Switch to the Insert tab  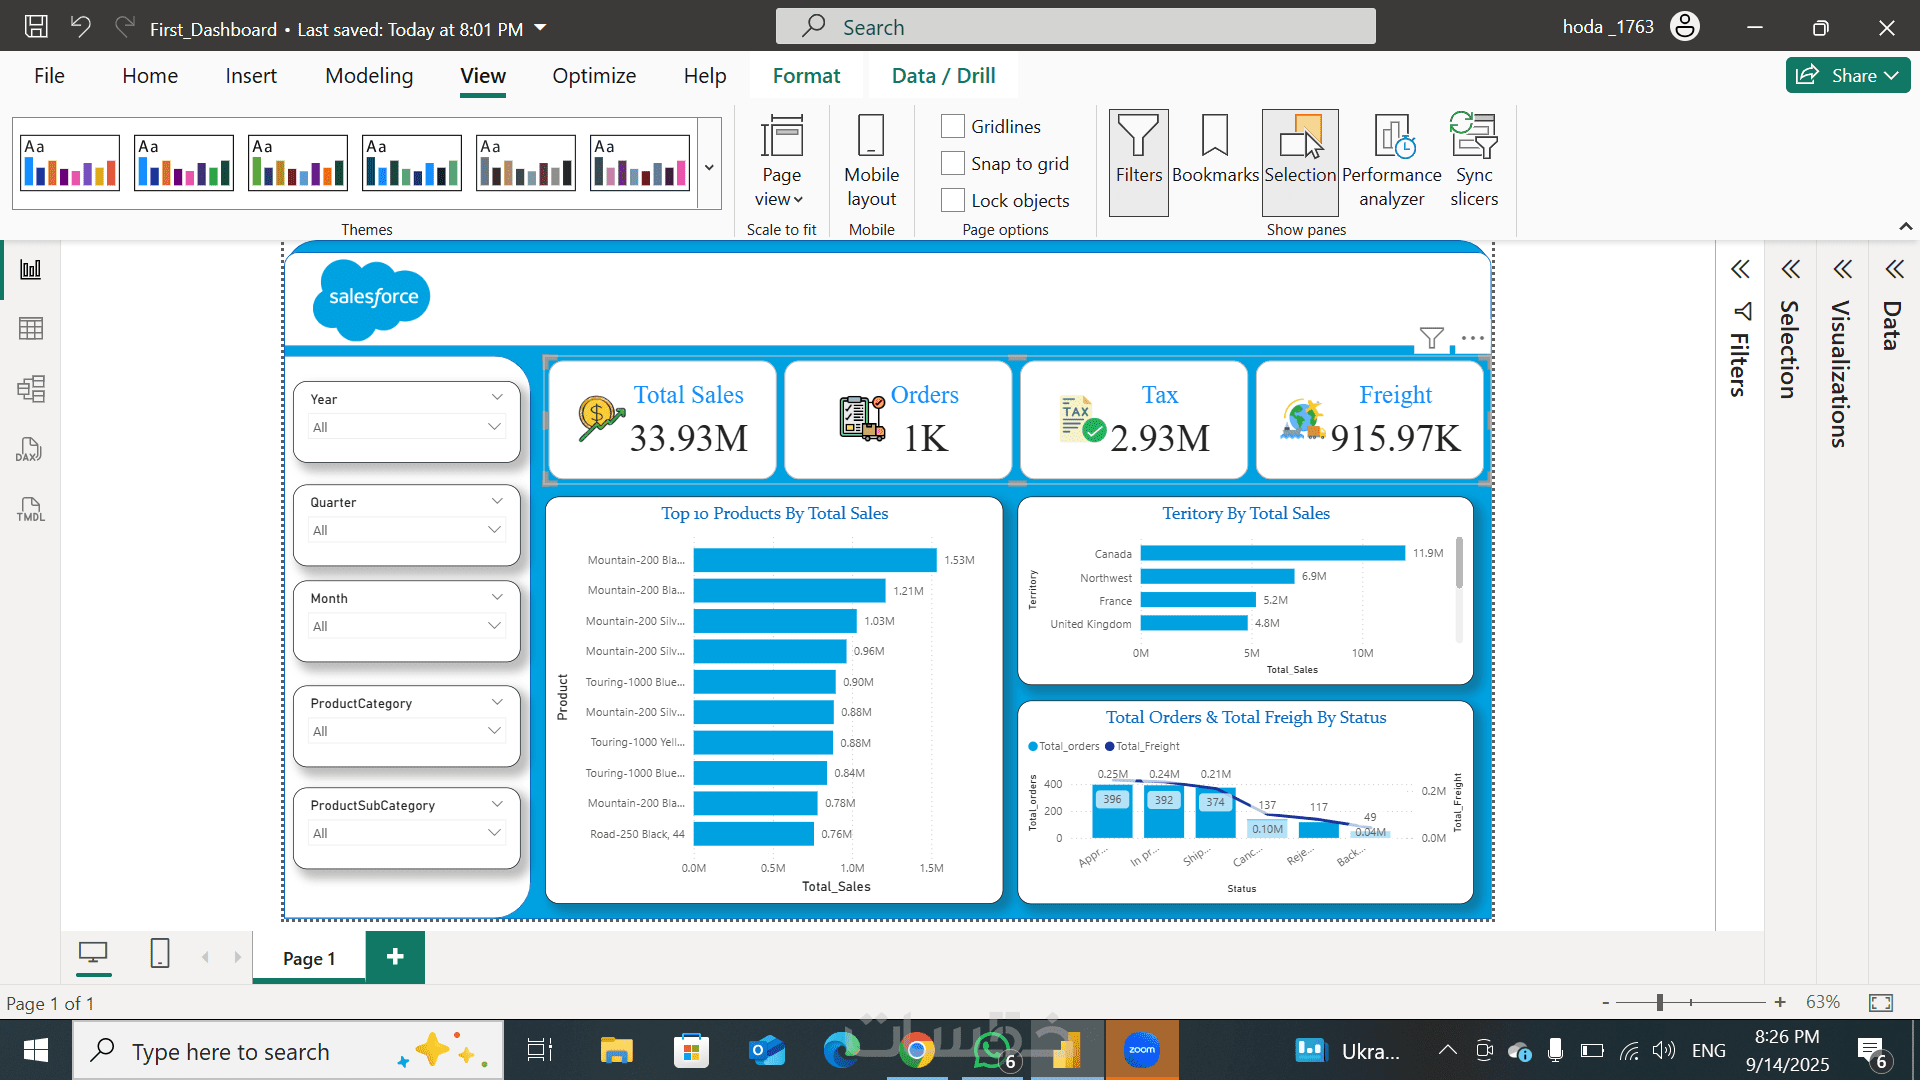[x=250, y=76]
